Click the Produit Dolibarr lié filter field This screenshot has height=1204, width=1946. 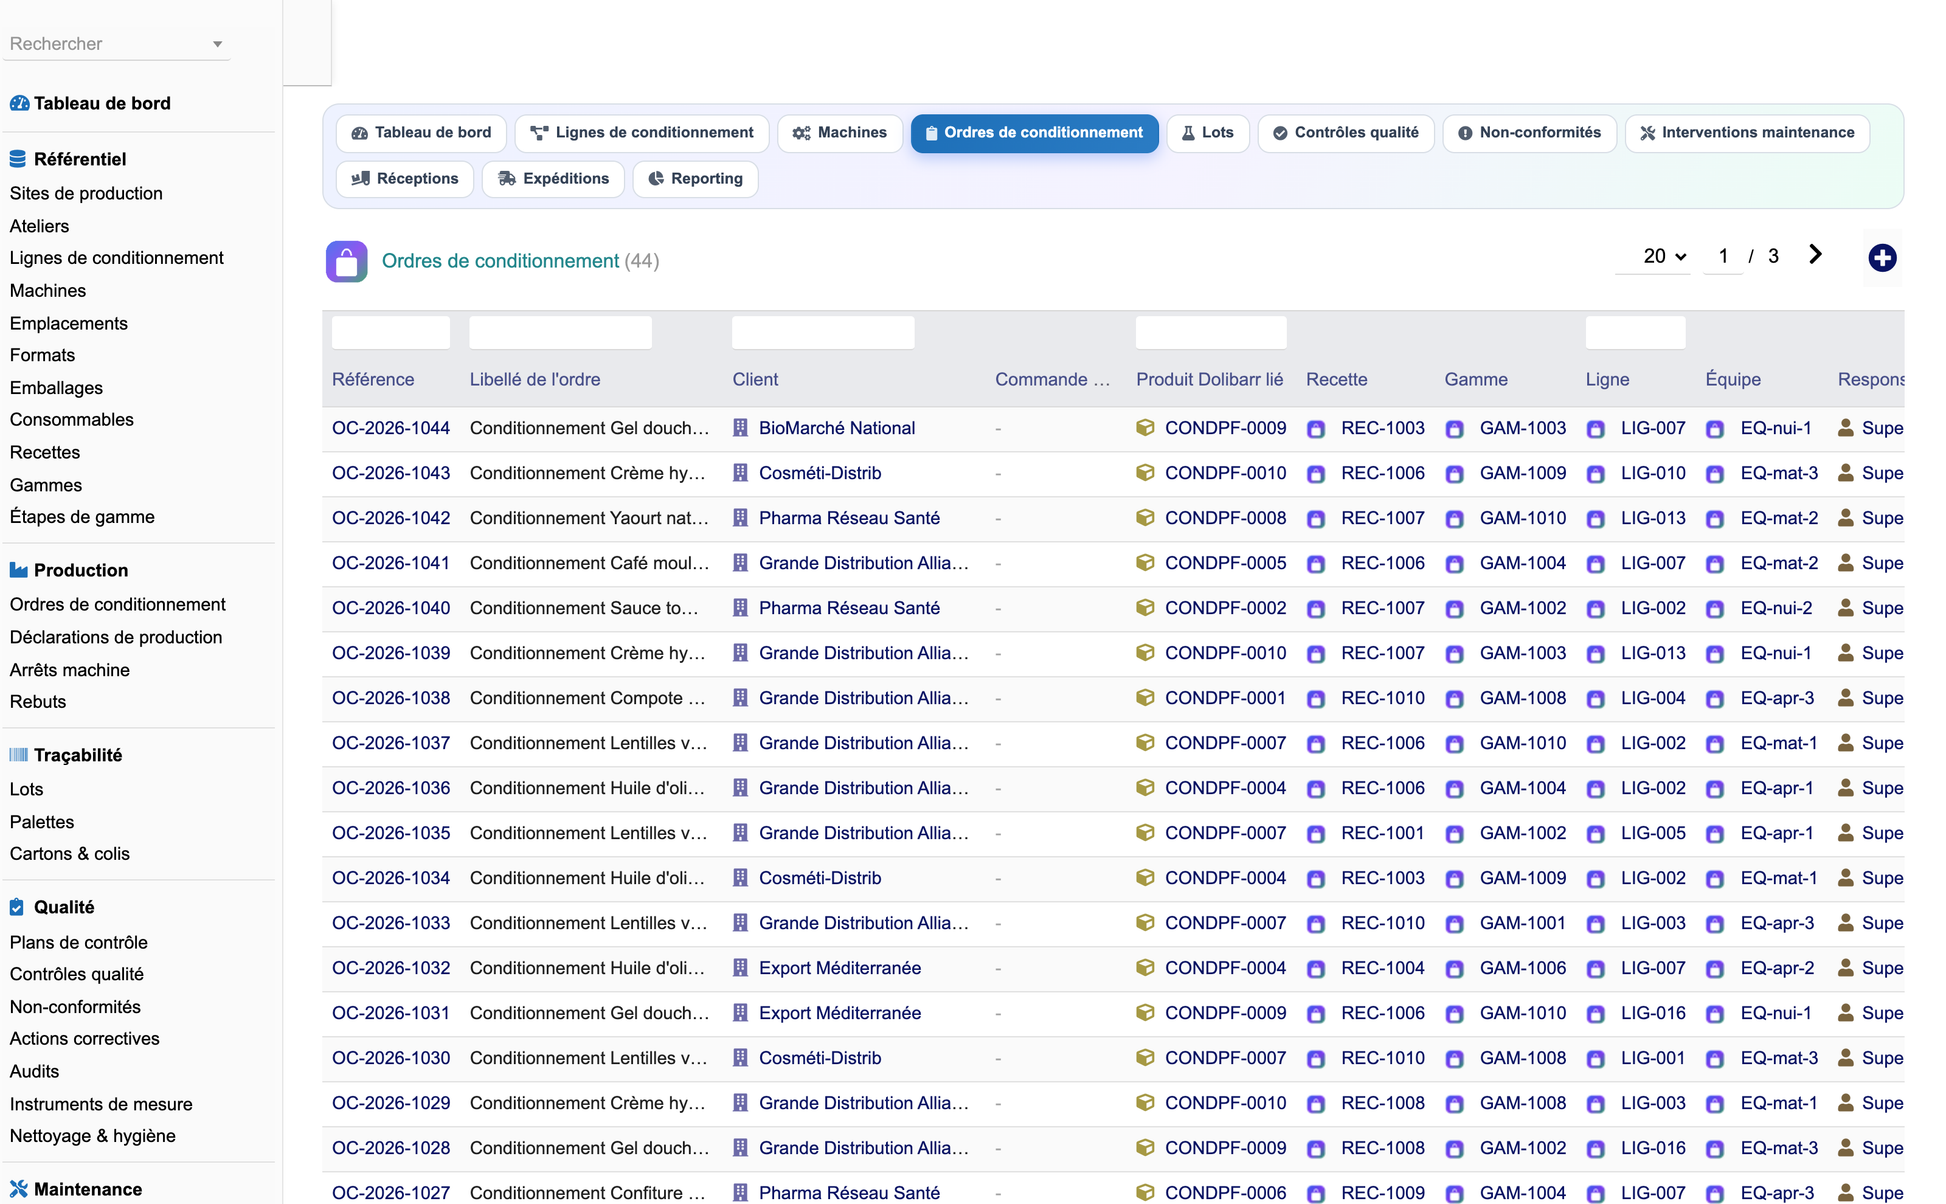(1211, 333)
